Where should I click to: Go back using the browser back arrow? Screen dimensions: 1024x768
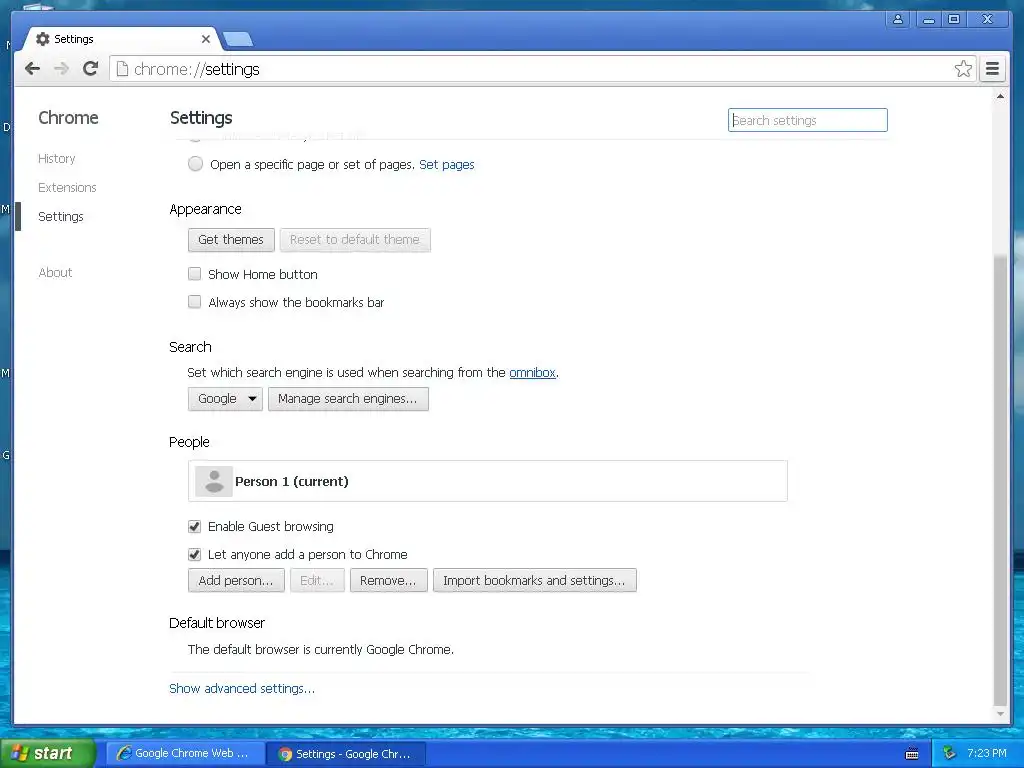(x=32, y=69)
